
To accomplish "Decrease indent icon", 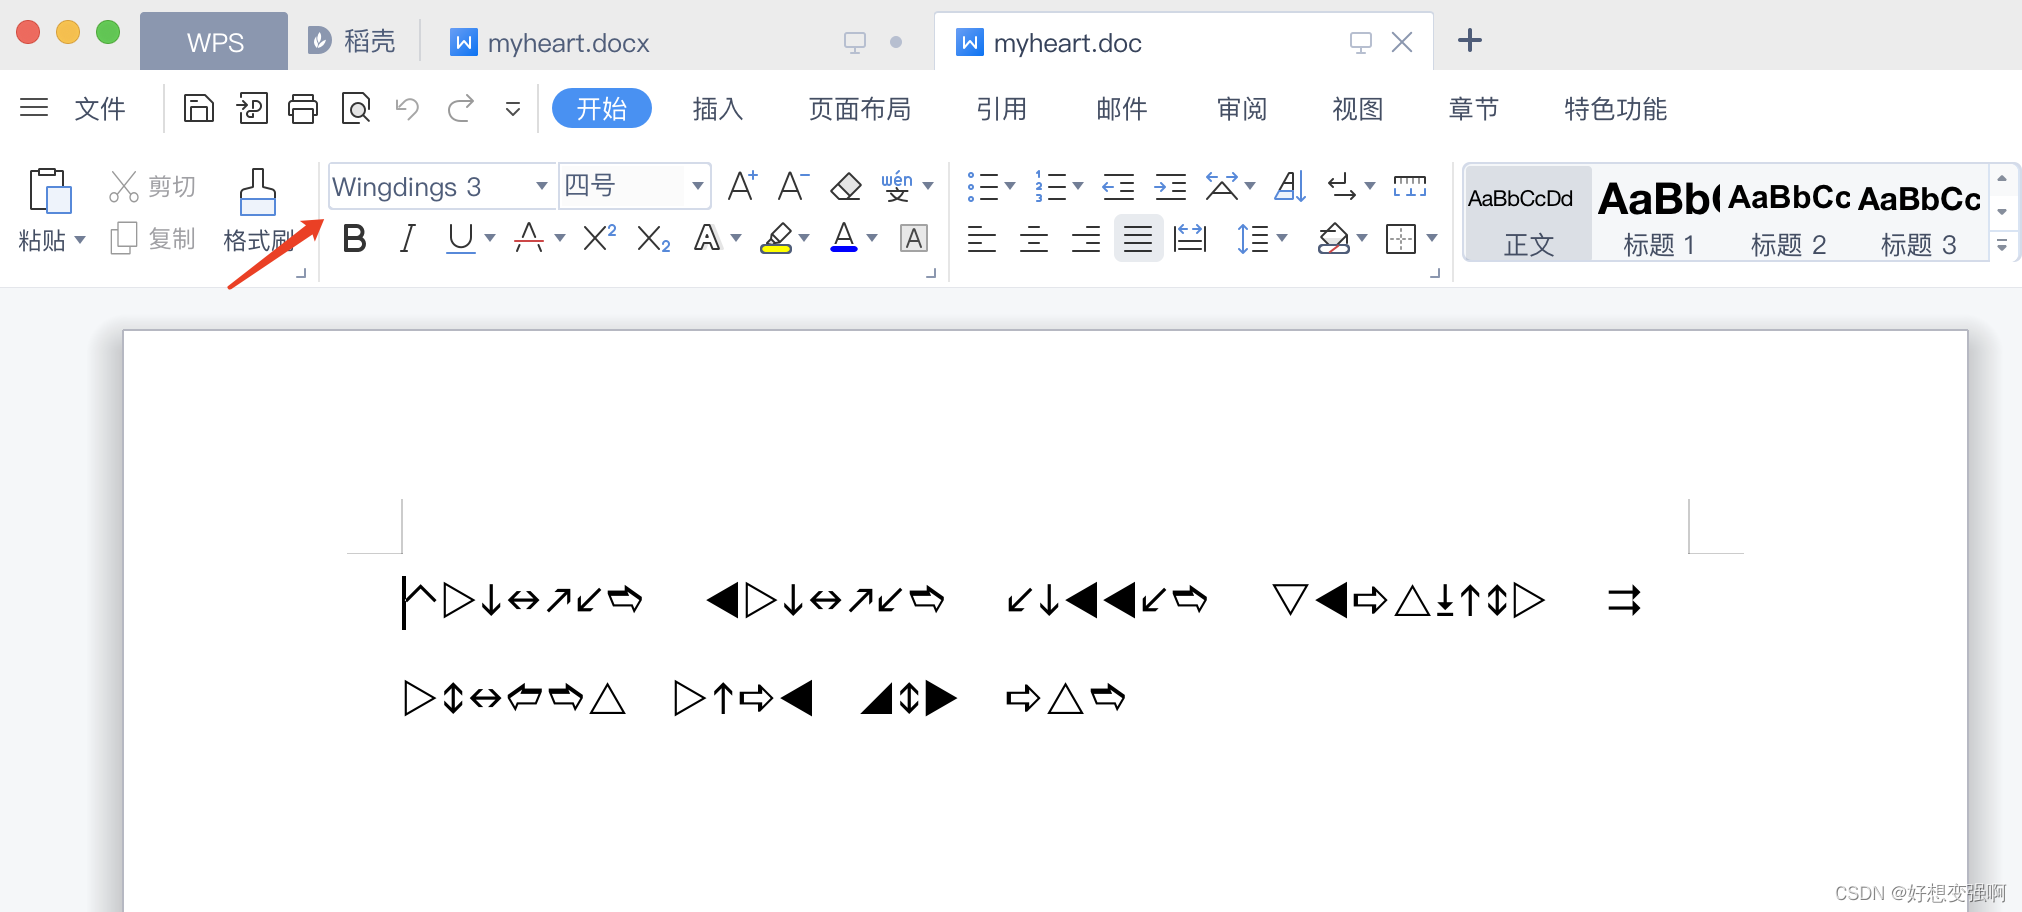I will click(x=1118, y=186).
